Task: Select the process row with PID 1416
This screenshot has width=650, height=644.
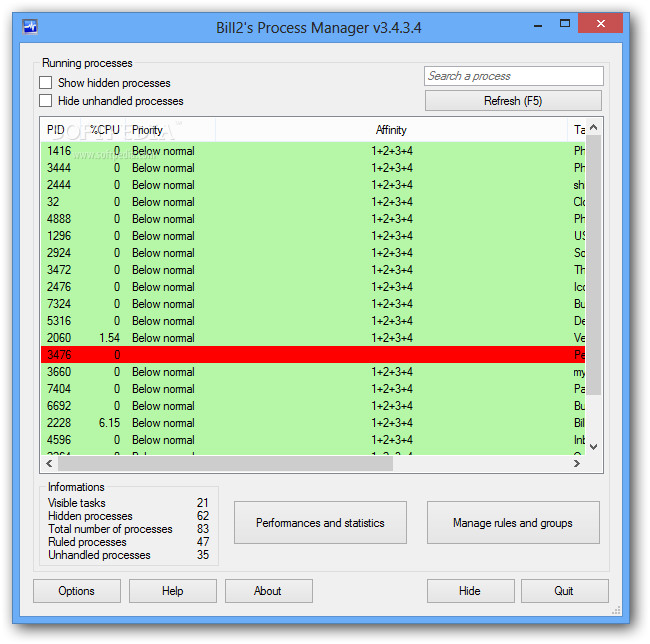Action: (313, 151)
